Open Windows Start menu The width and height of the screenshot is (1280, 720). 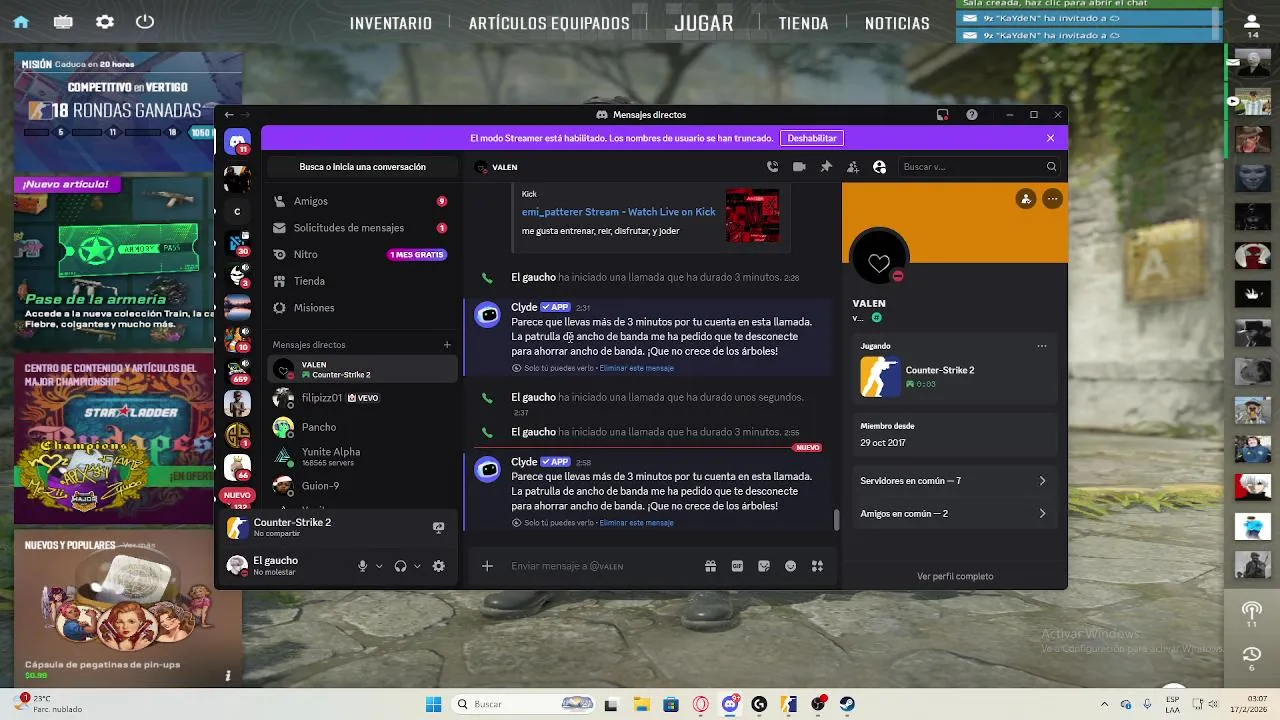433,704
